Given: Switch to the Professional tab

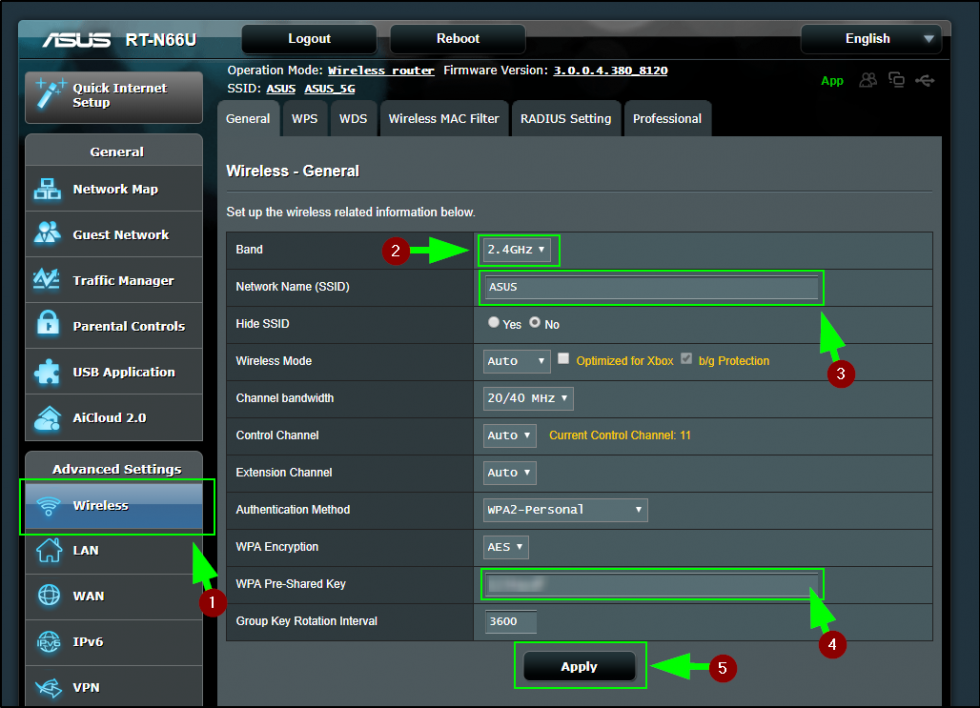Looking at the screenshot, I should tap(667, 118).
